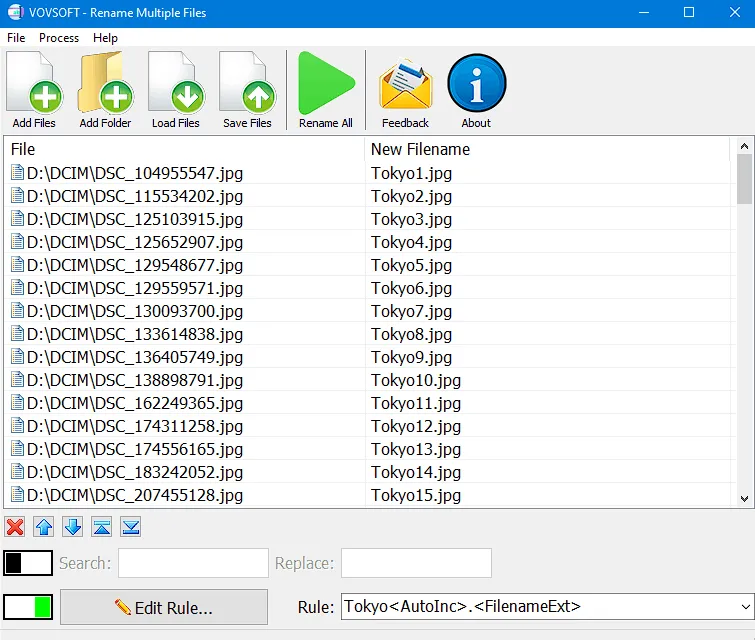755x640 pixels.
Task: Expand the Rule dropdown list
Action: click(x=743, y=606)
